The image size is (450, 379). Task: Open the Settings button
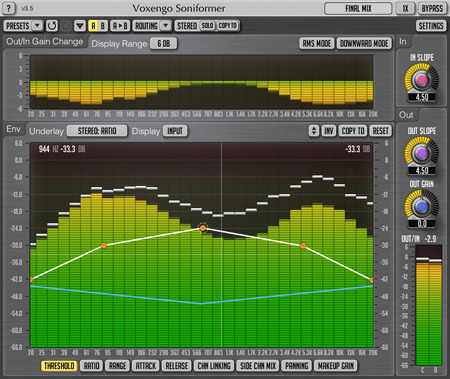coord(431,26)
